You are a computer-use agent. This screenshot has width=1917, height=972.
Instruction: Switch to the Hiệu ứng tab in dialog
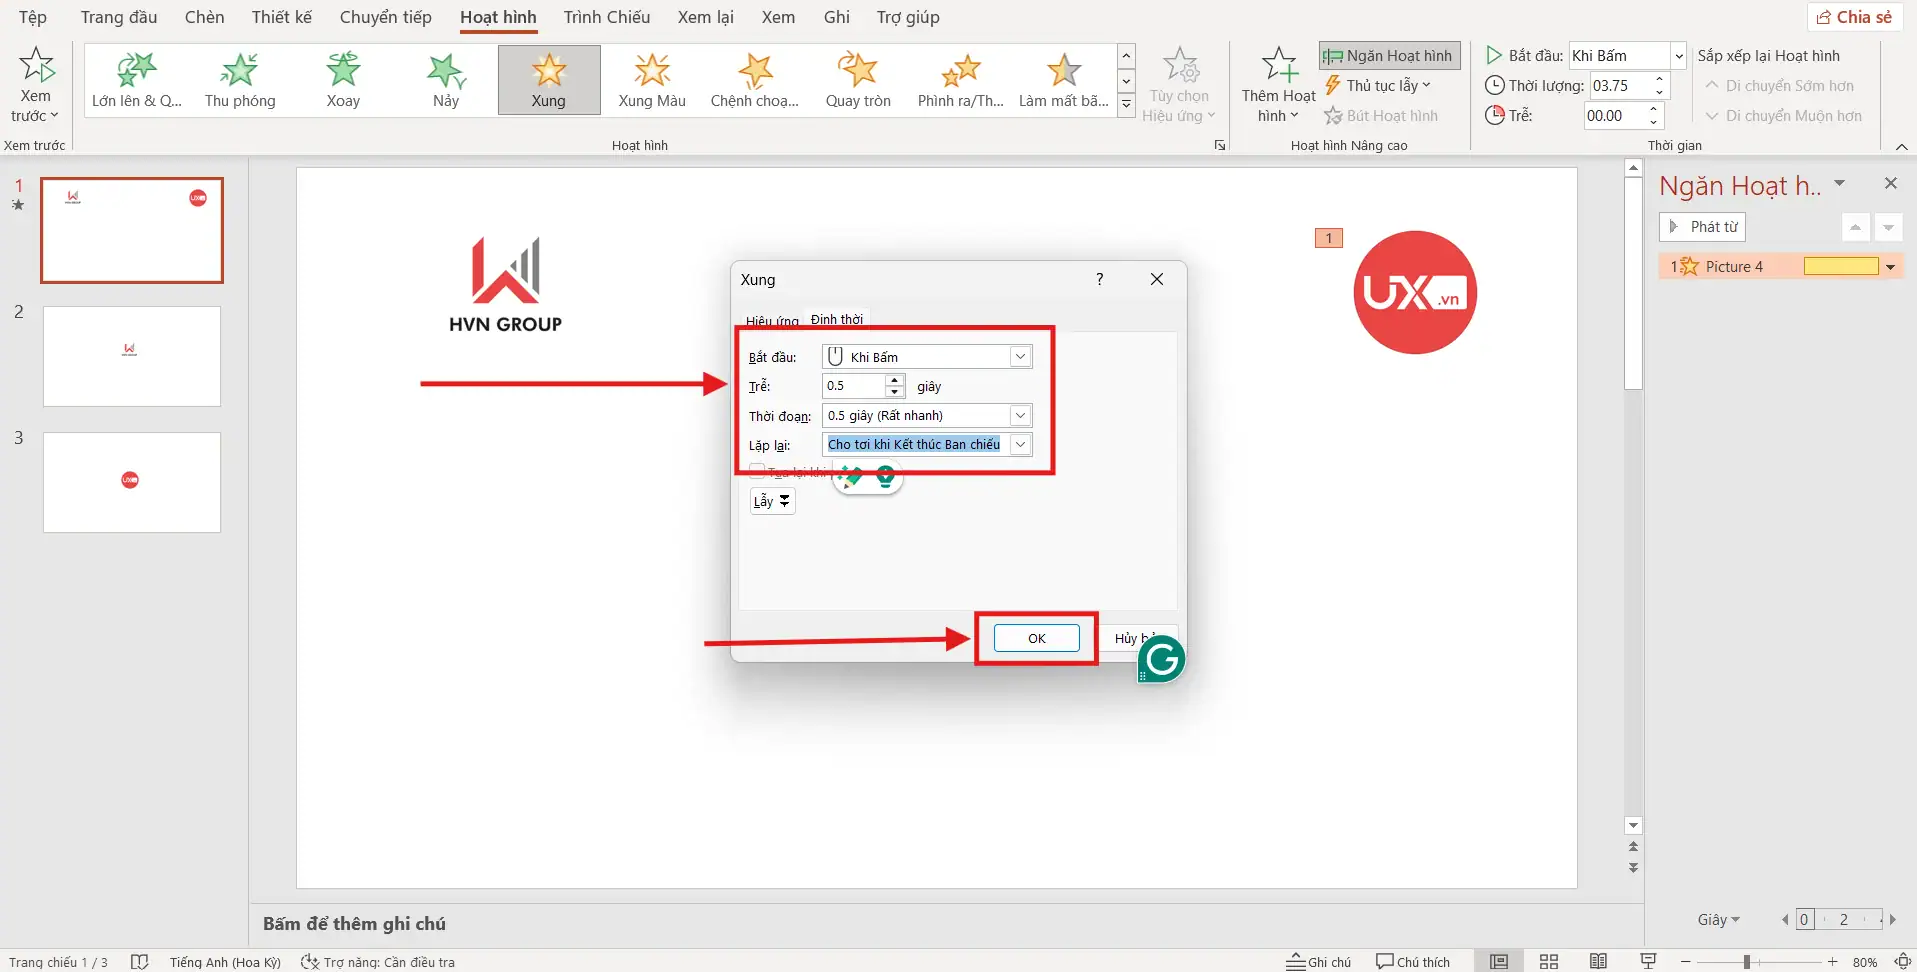[772, 321]
